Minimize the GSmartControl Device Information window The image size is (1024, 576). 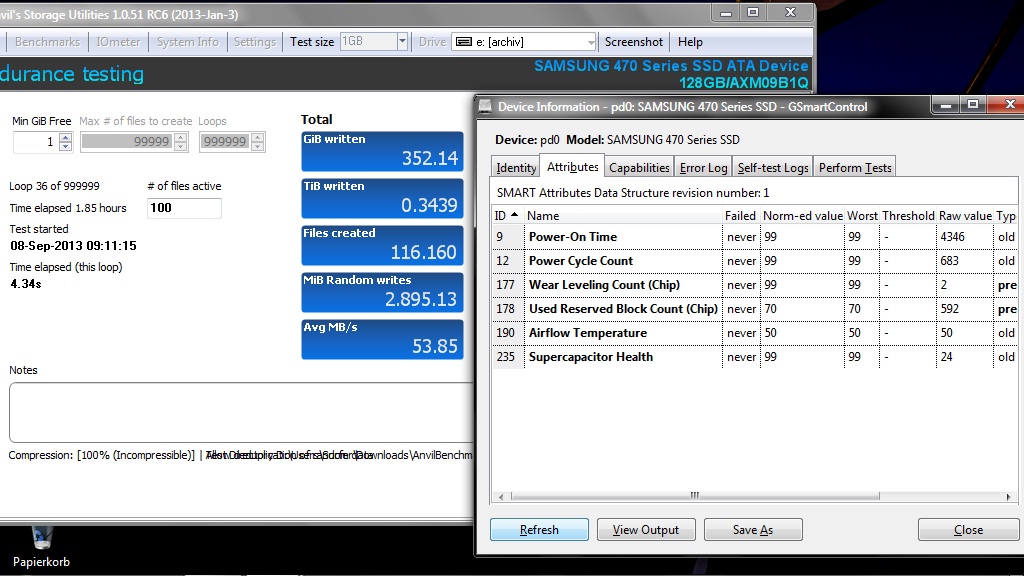(x=945, y=104)
